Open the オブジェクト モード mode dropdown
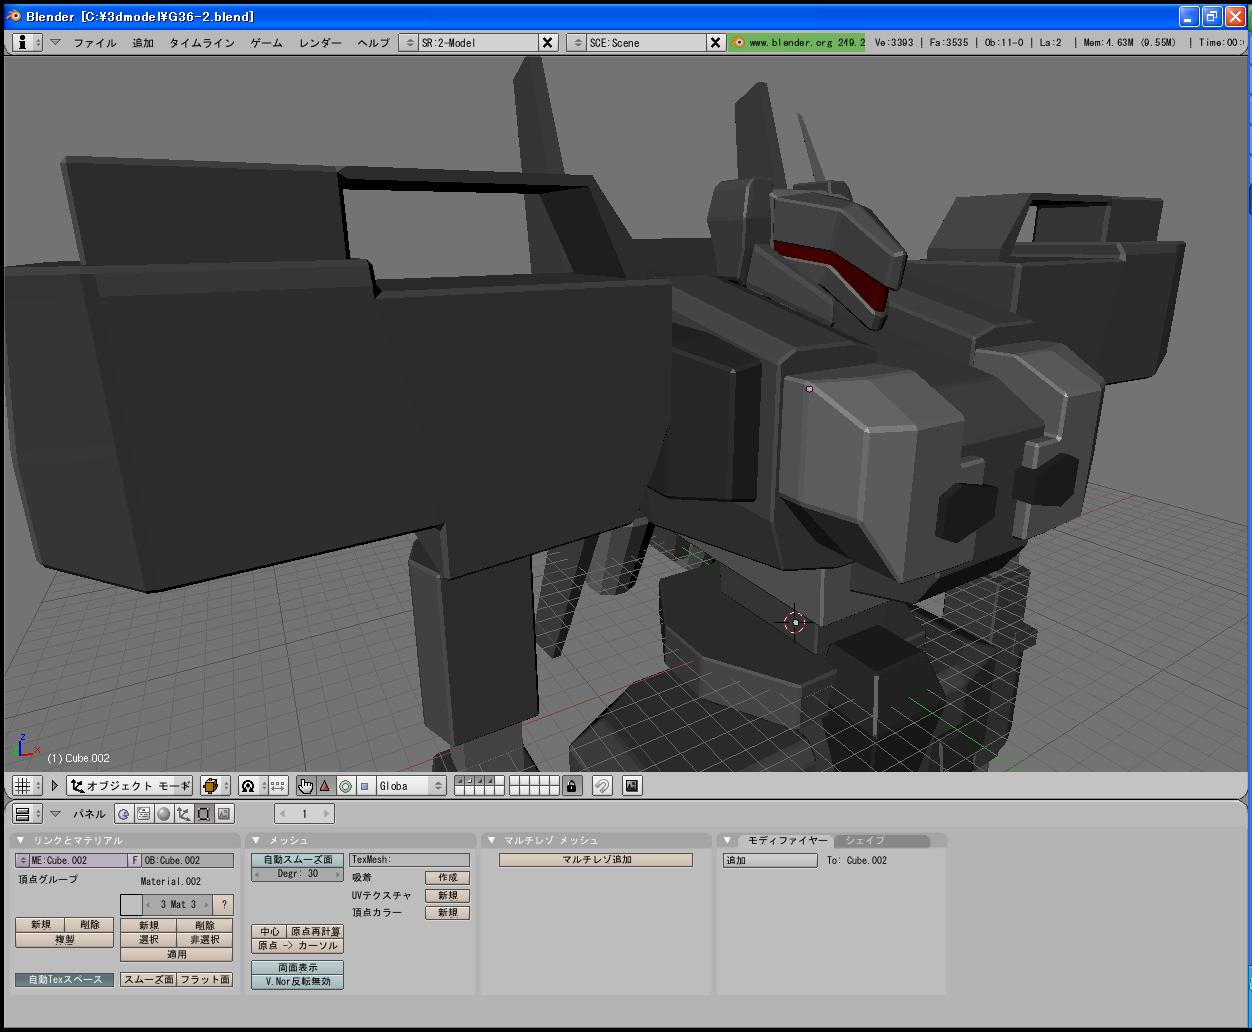The width and height of the screenshot is (1252, 1032). [130, 786]
